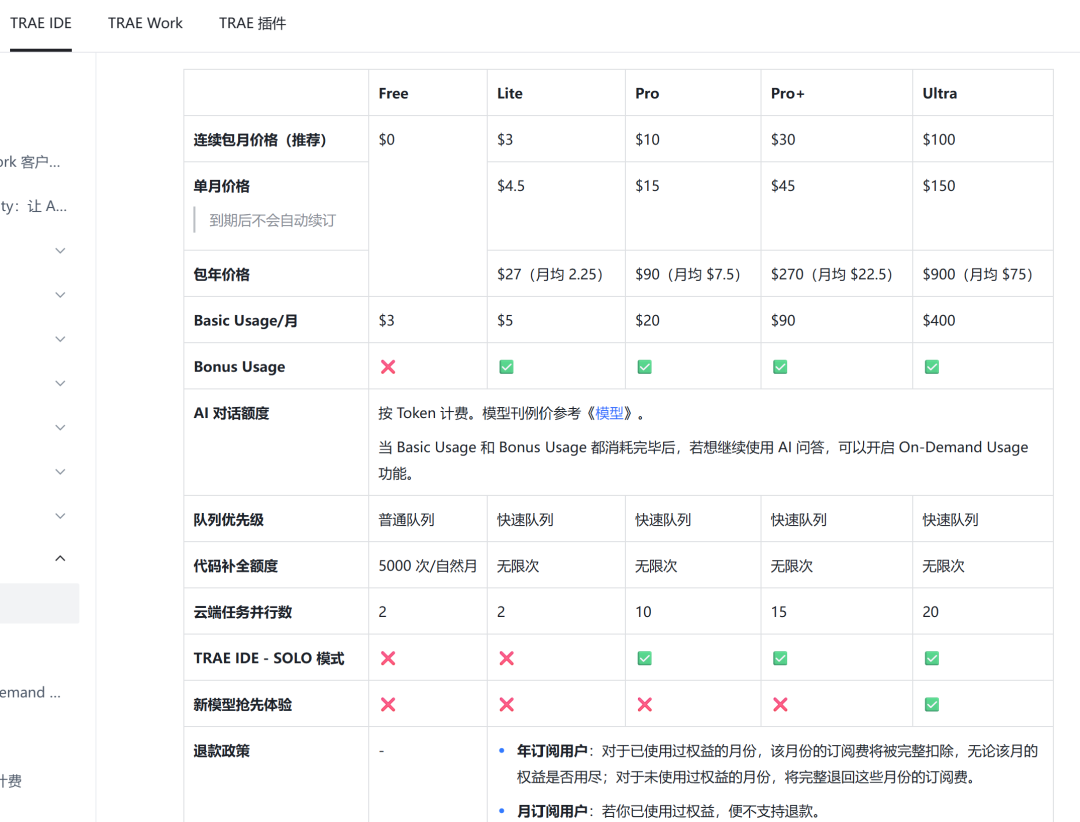Open the 模型 link in AI 对话额度
The width and height of the screenshot is (1080, 822).
point(609,413)
